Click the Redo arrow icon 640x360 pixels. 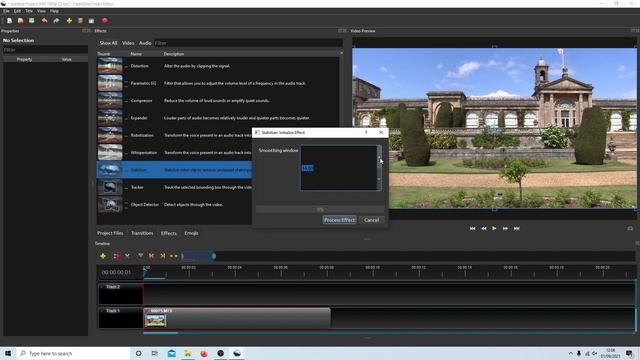click(x=56, y=20)
